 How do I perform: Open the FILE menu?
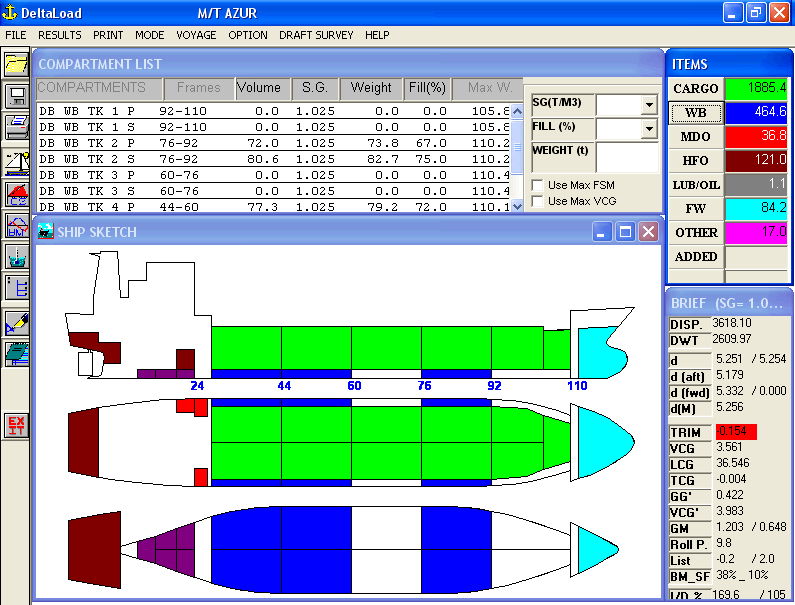coord(16,35)
